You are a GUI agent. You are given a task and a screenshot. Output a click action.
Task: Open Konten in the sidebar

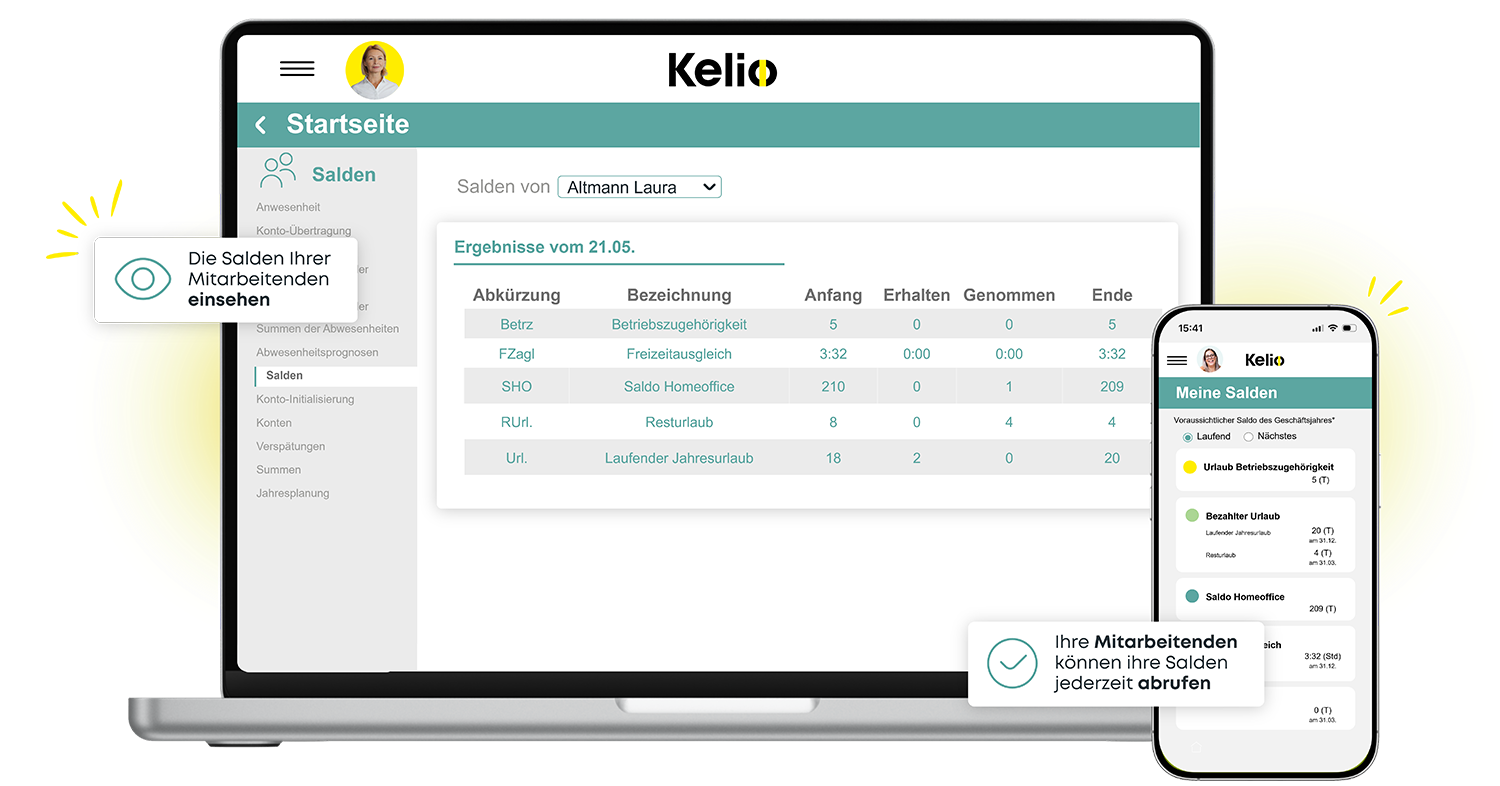(x=274, y=423)
